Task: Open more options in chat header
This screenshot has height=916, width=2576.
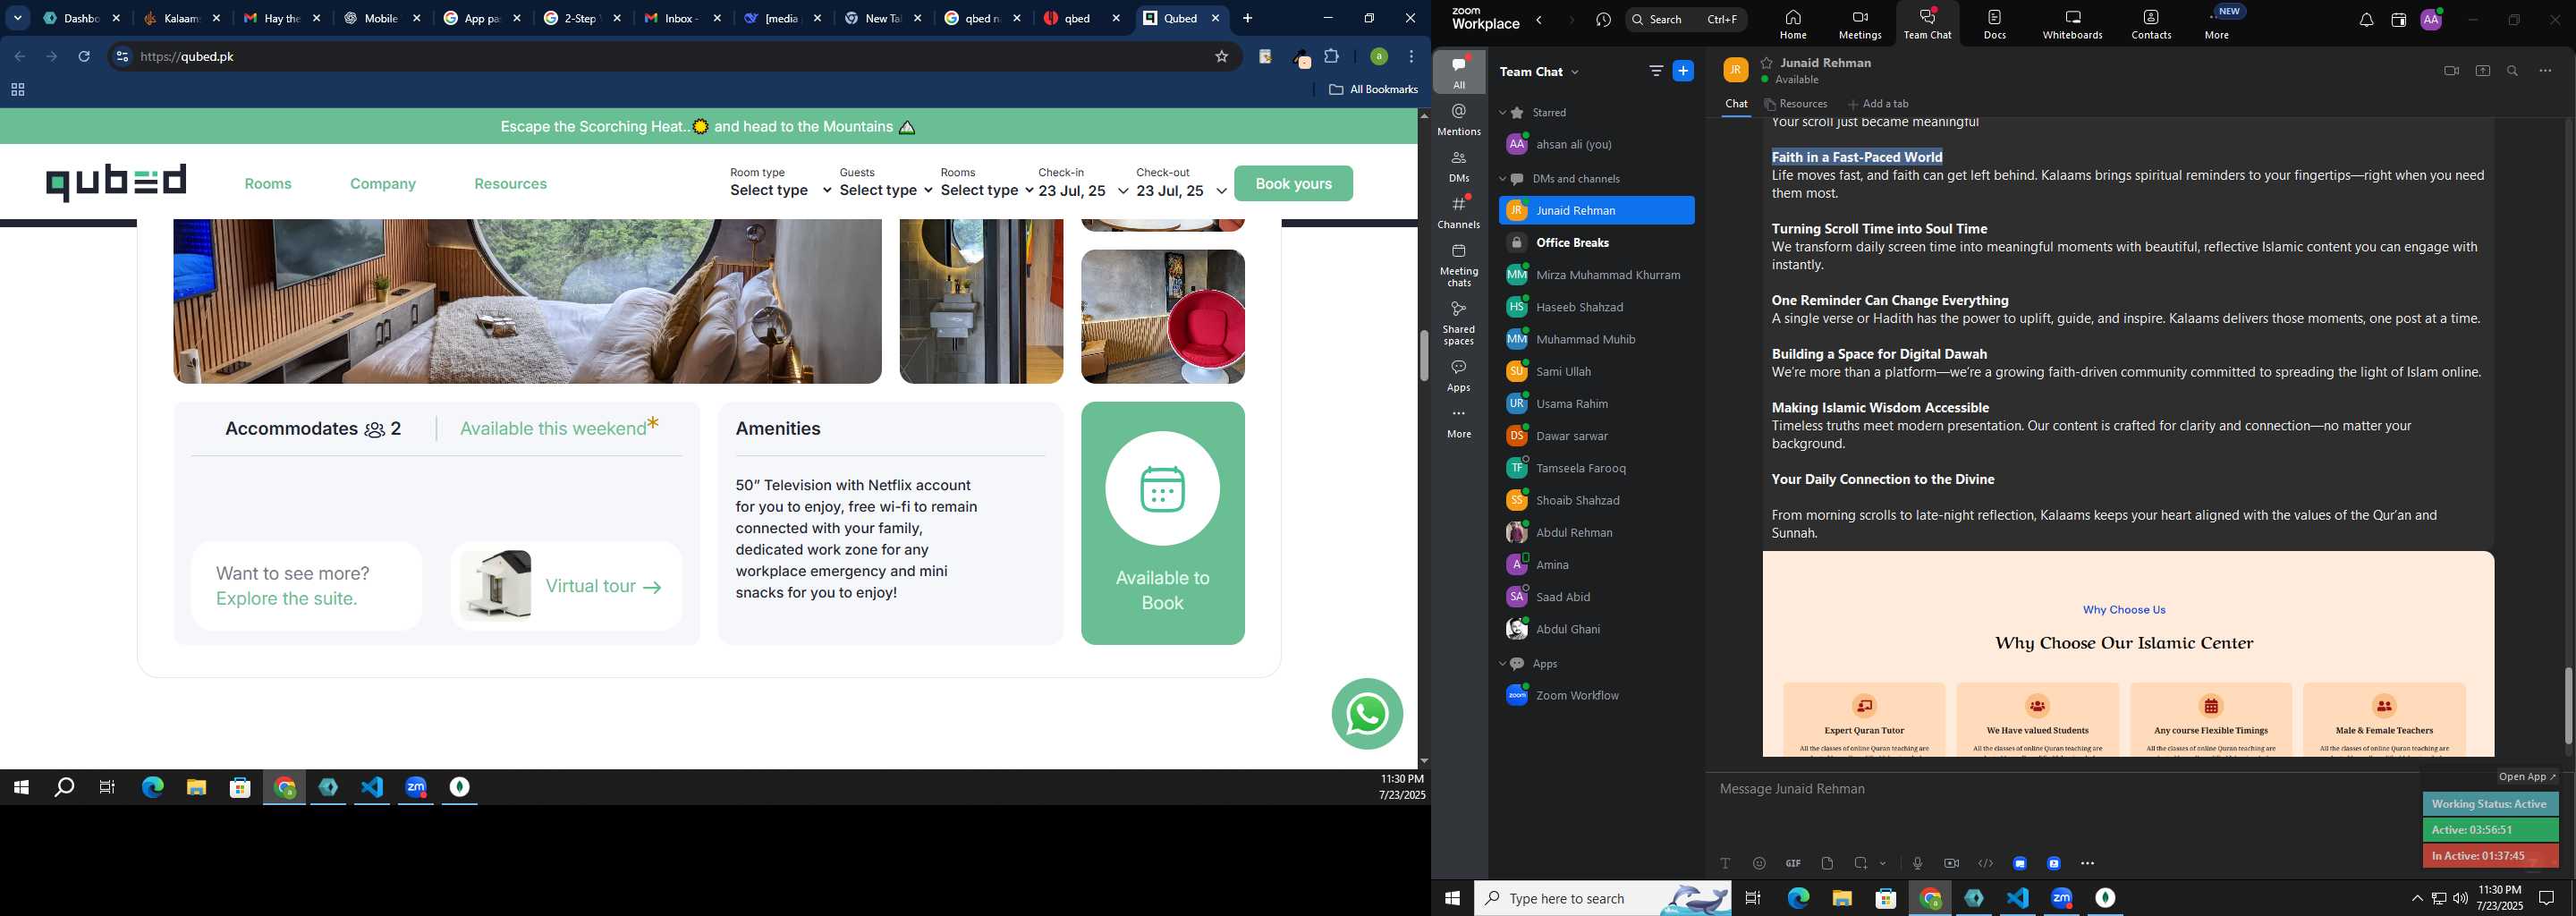Action: [x=2546, y=71]
